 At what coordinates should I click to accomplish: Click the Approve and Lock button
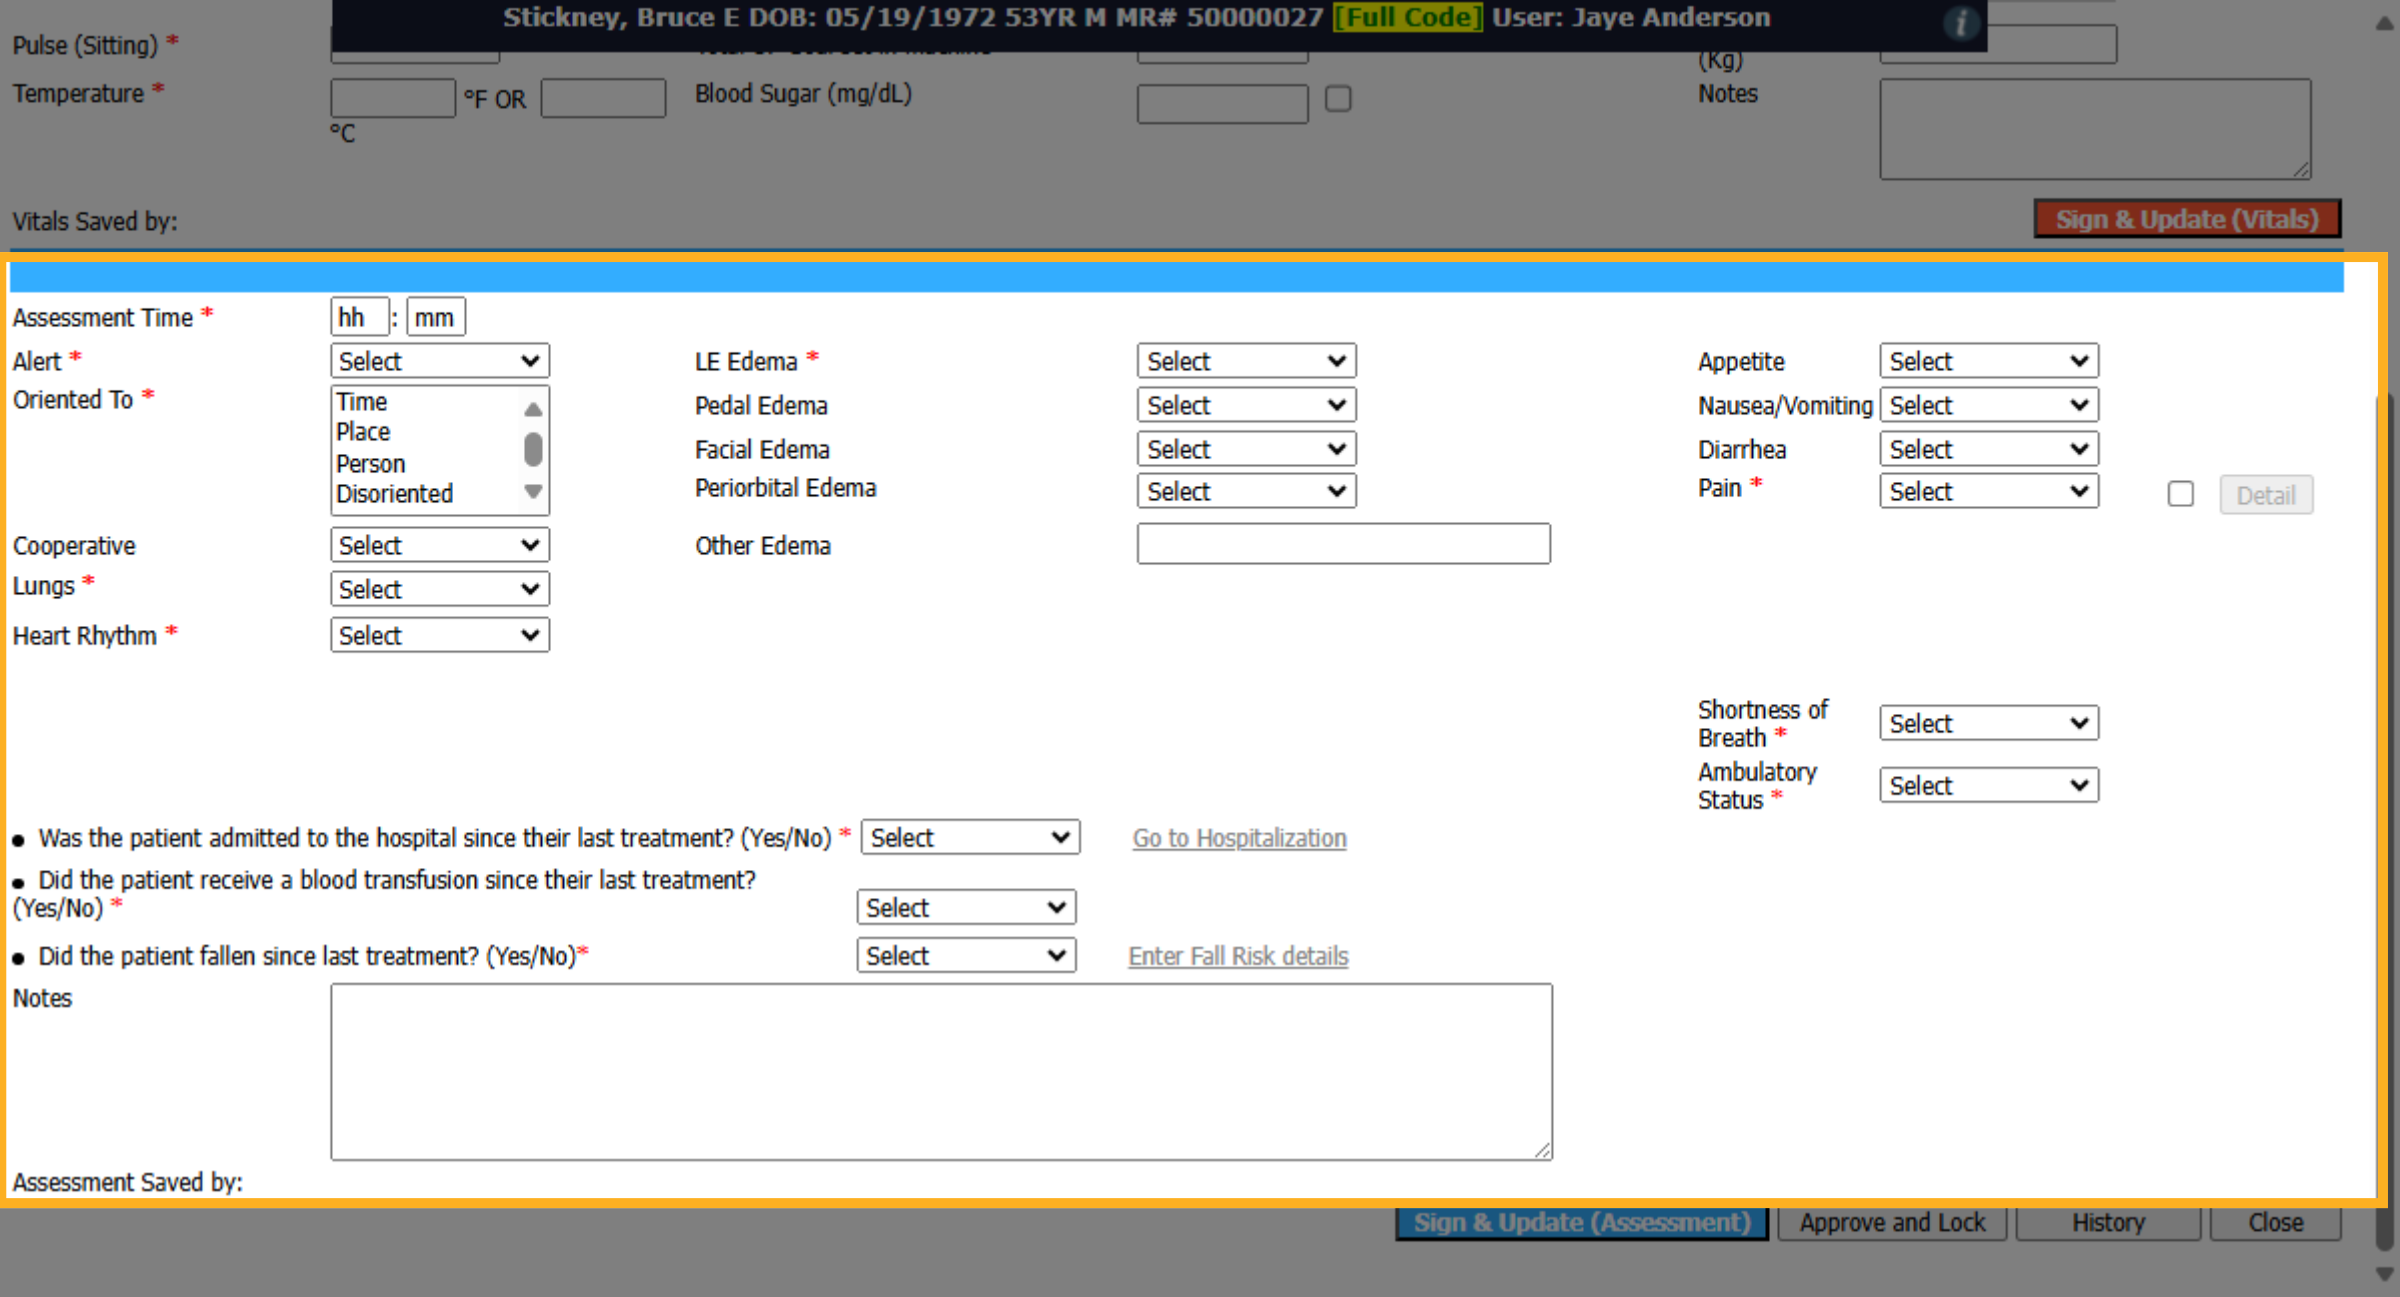1892,1222
